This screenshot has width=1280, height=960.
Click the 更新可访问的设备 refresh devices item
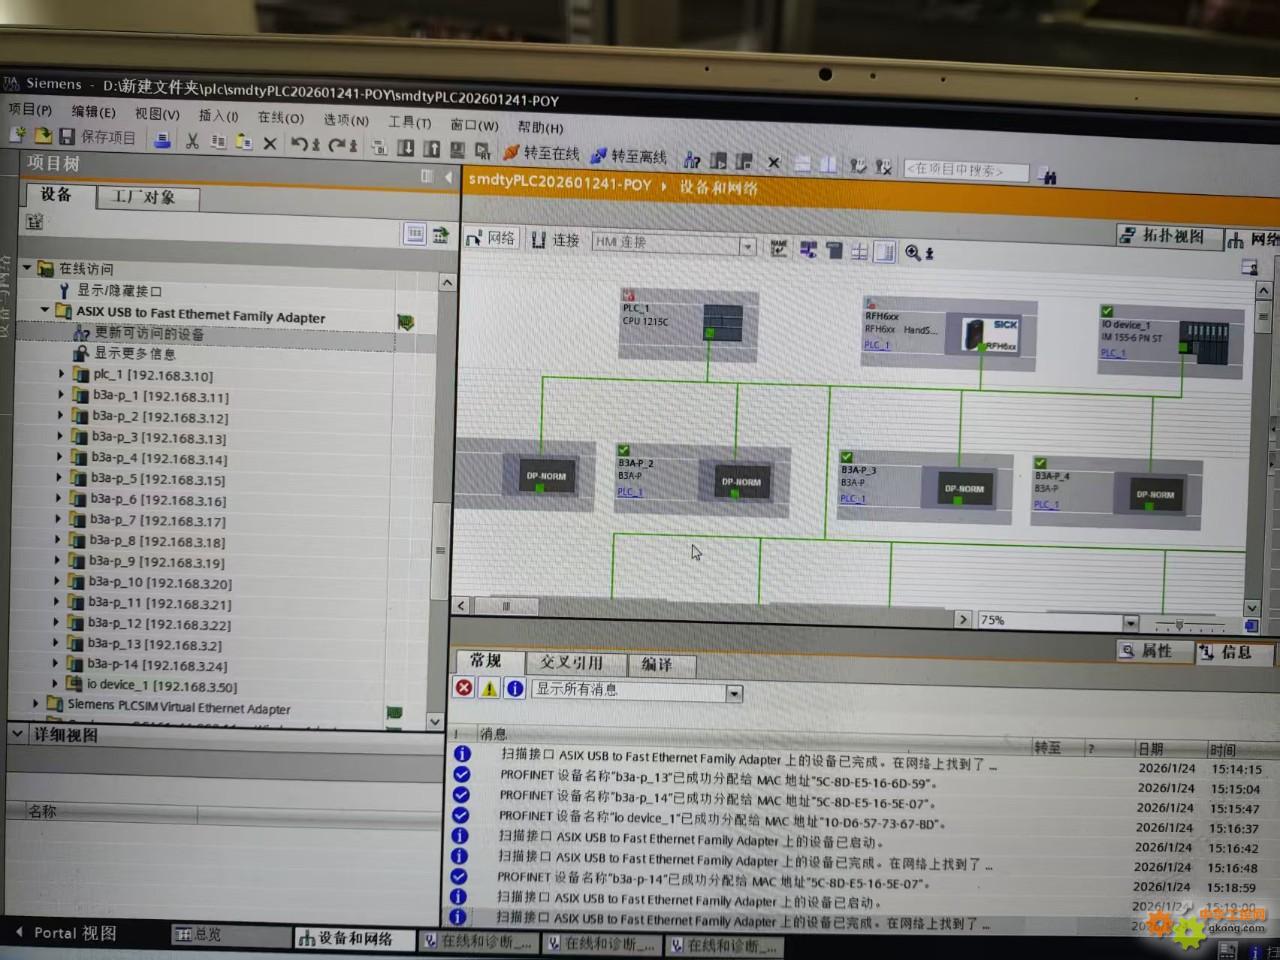pos(148,333)
